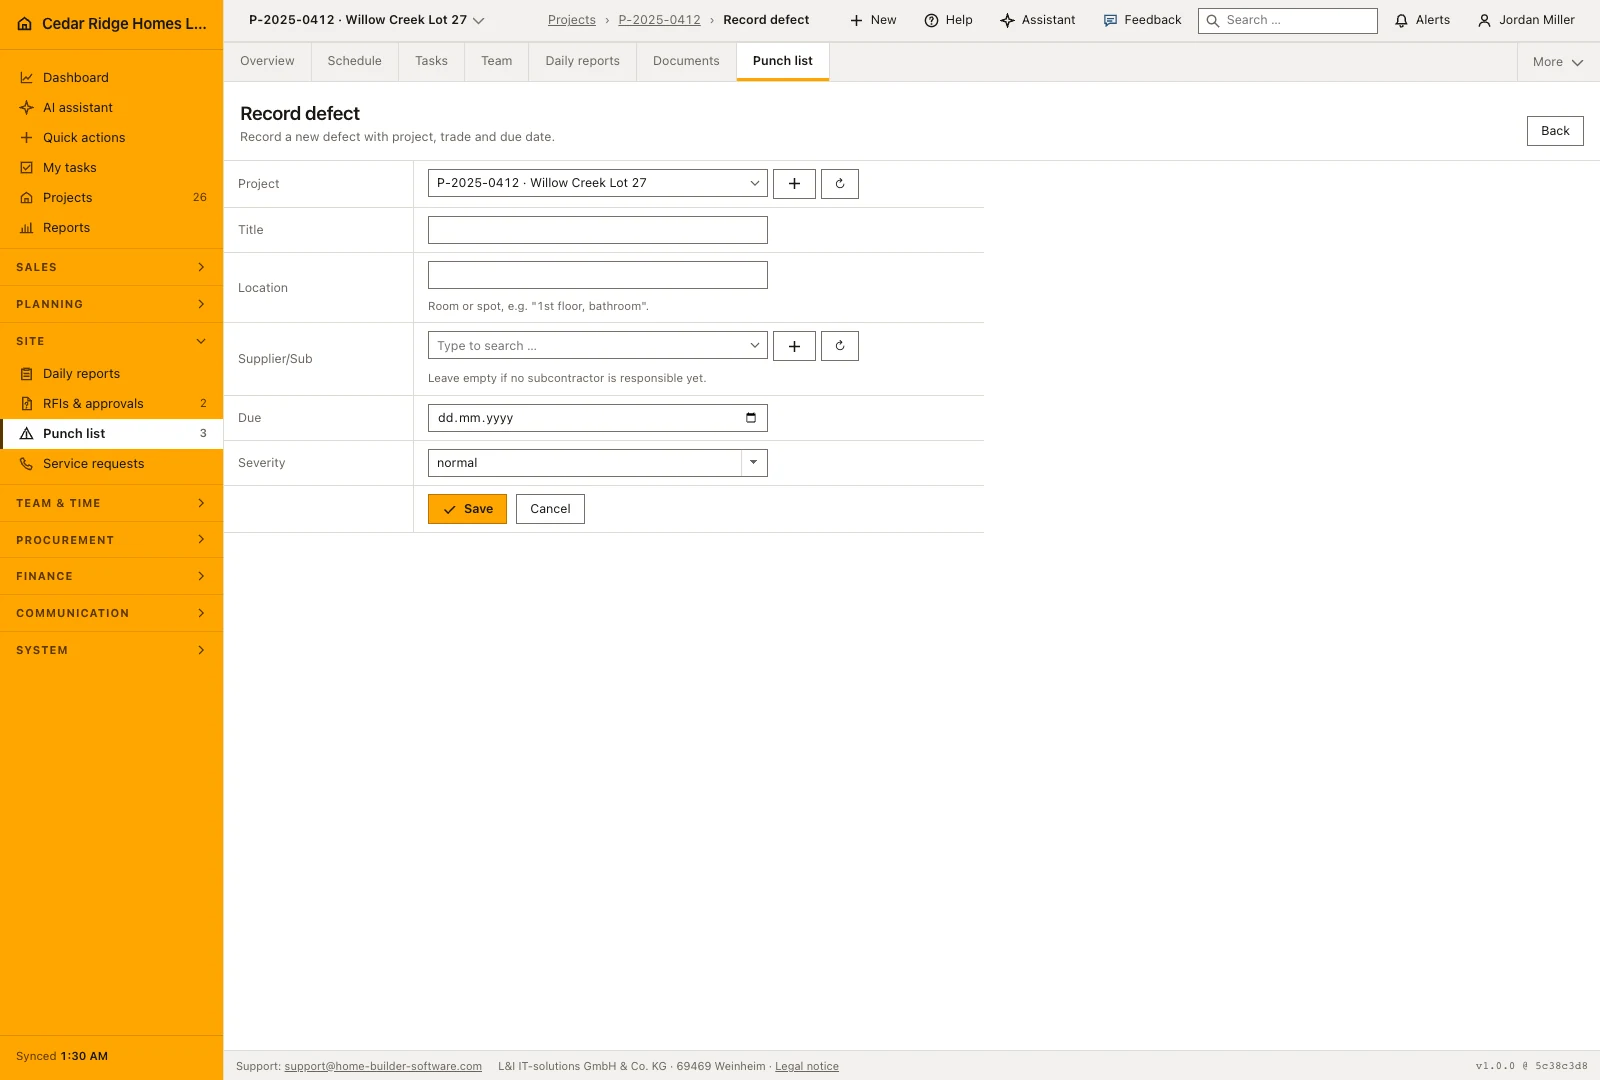Image resolution: width=1600 pixels, height=1080 pixels.
Task: Switch to the Overview tab
Action: point(267,61)
